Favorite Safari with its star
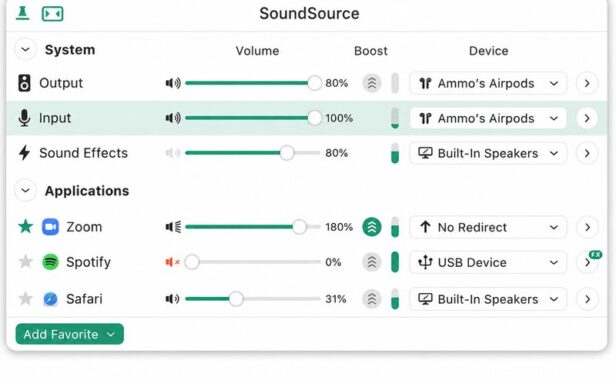Image resolution: width=616 pixels, height=380 pixels. coord(26,299)
